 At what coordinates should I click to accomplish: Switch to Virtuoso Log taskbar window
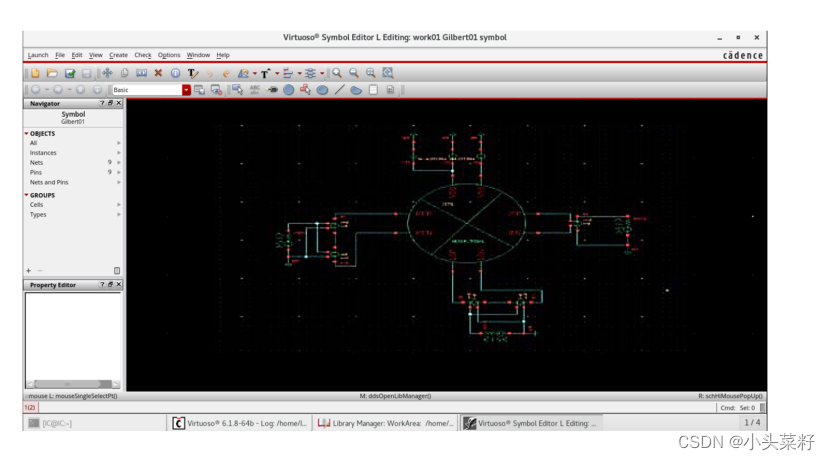tap(240, 423)
